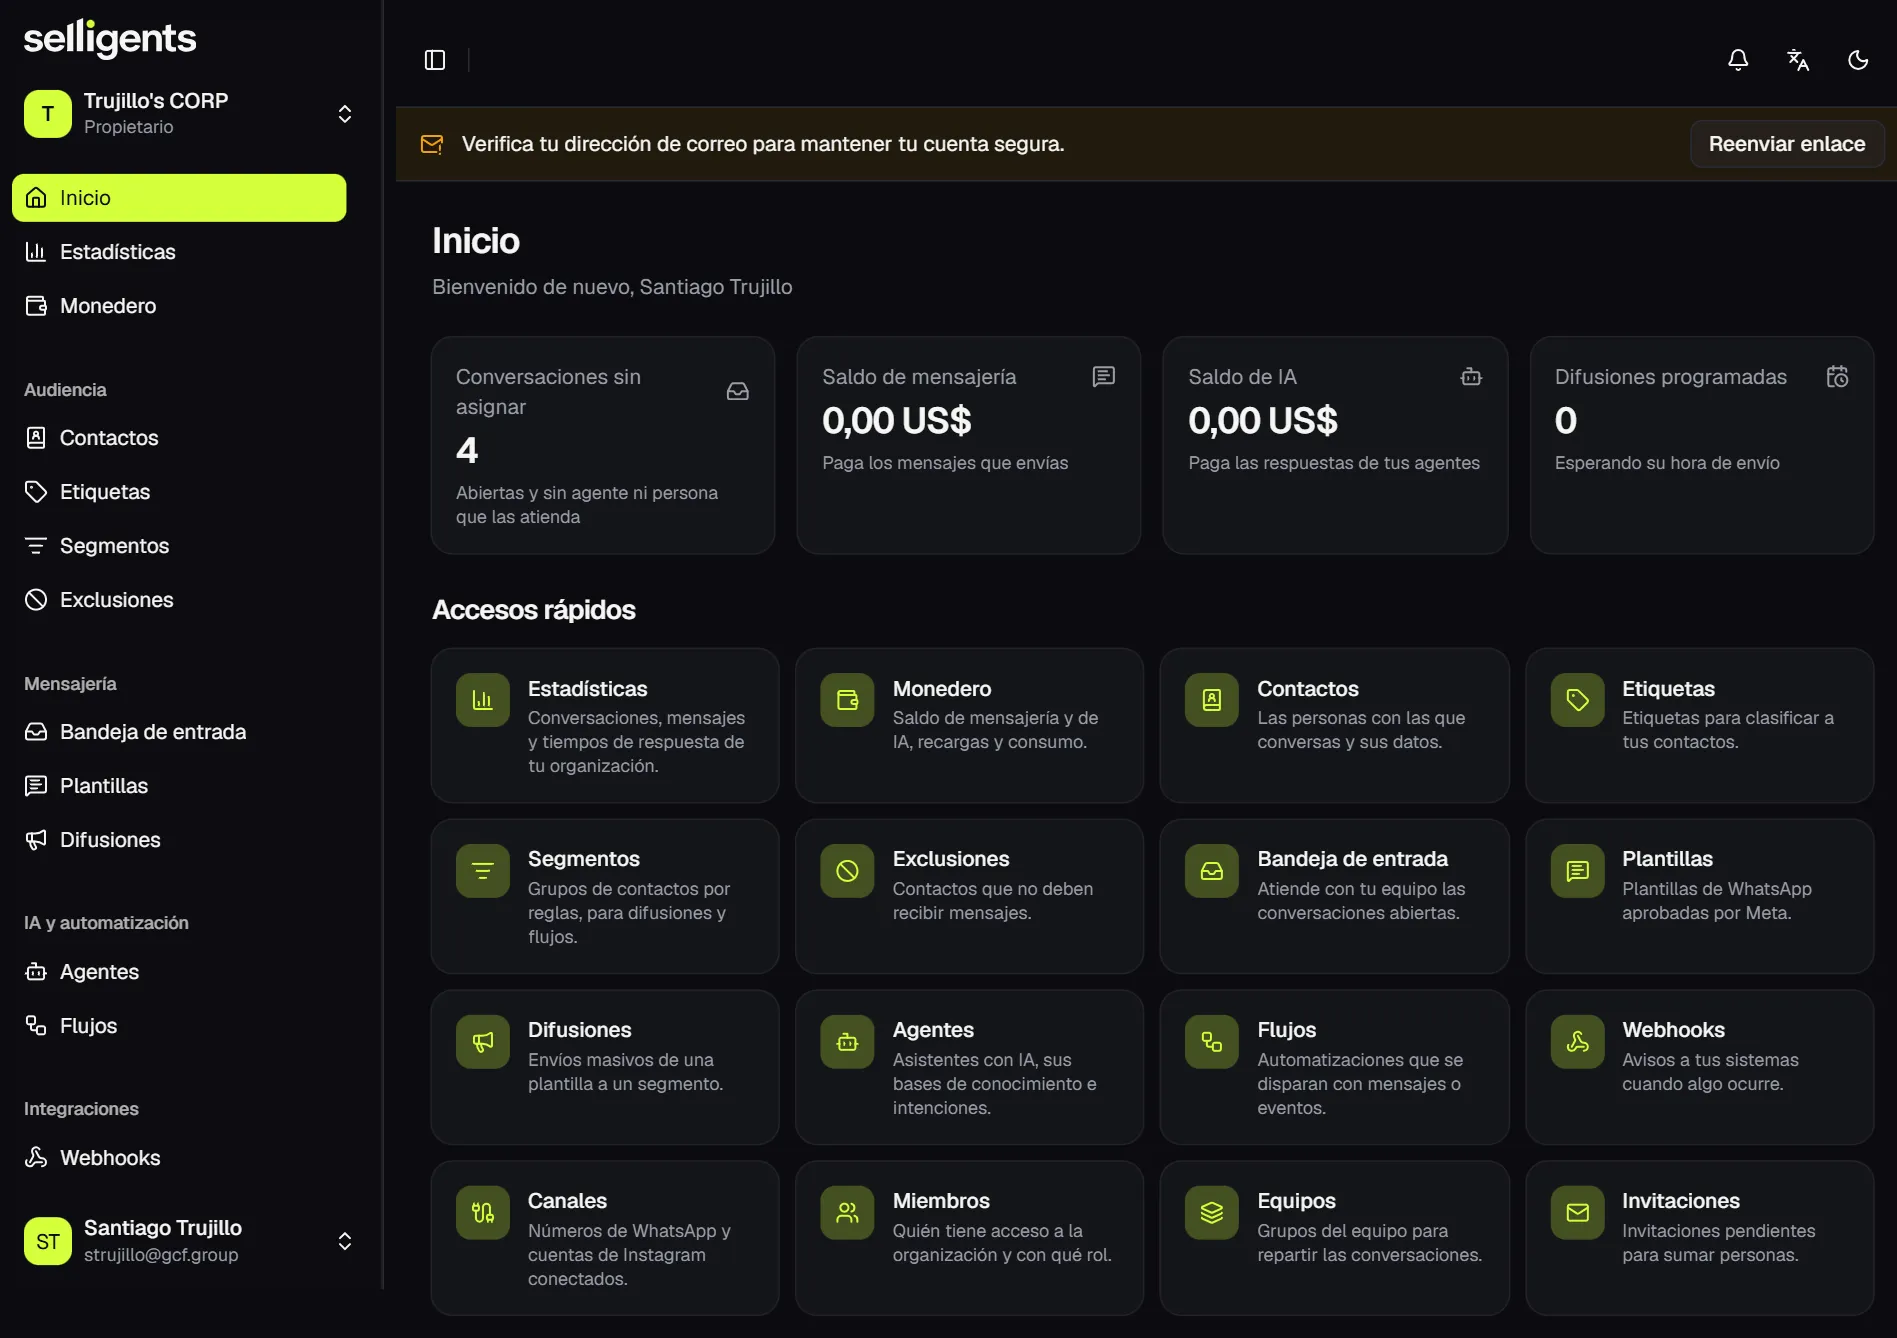Open Estadísticas in the sidebar
Image resolution: width=1897 pixels, height=1338 pixels.
point(179,252)
